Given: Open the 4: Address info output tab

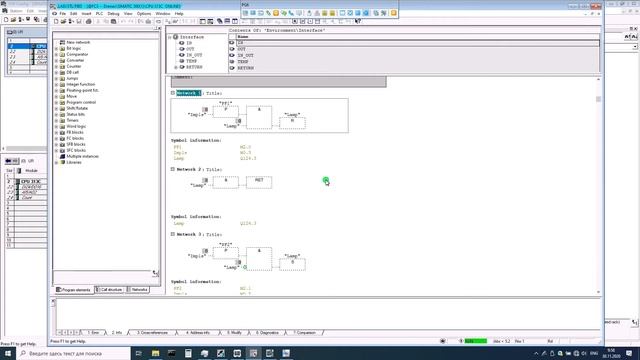Looking at the screenshot, I should pos(198,333).
